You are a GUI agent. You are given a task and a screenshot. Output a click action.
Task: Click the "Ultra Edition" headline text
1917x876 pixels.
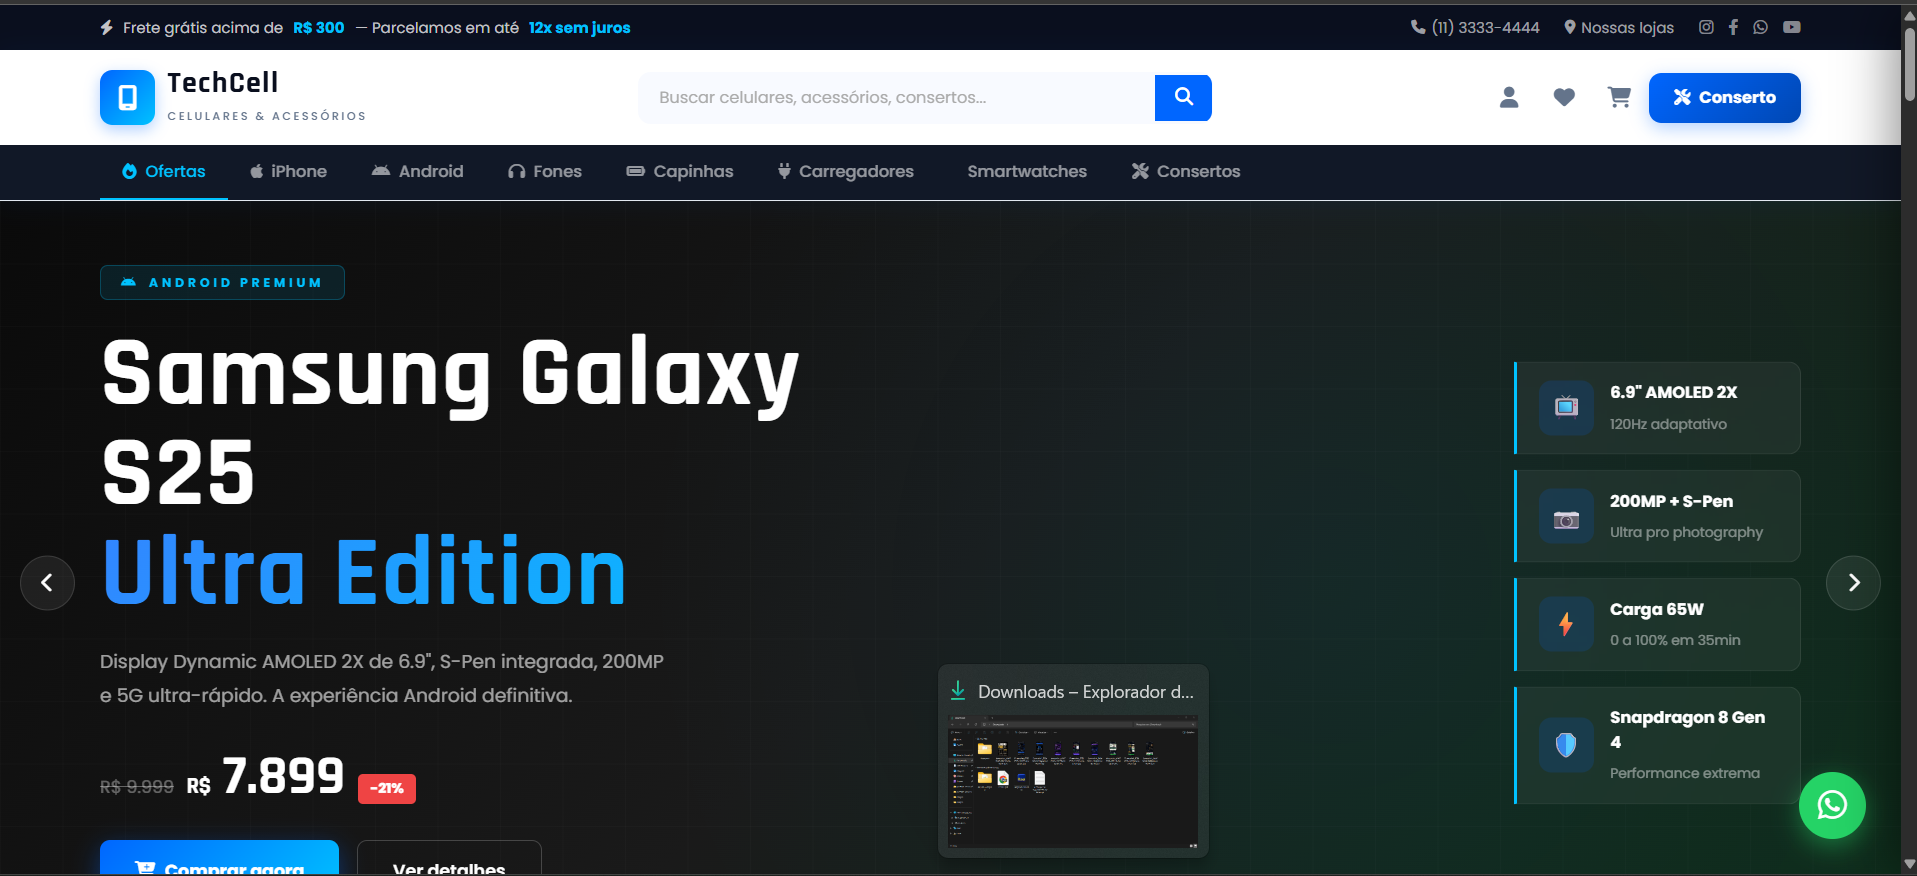point(364,572)
